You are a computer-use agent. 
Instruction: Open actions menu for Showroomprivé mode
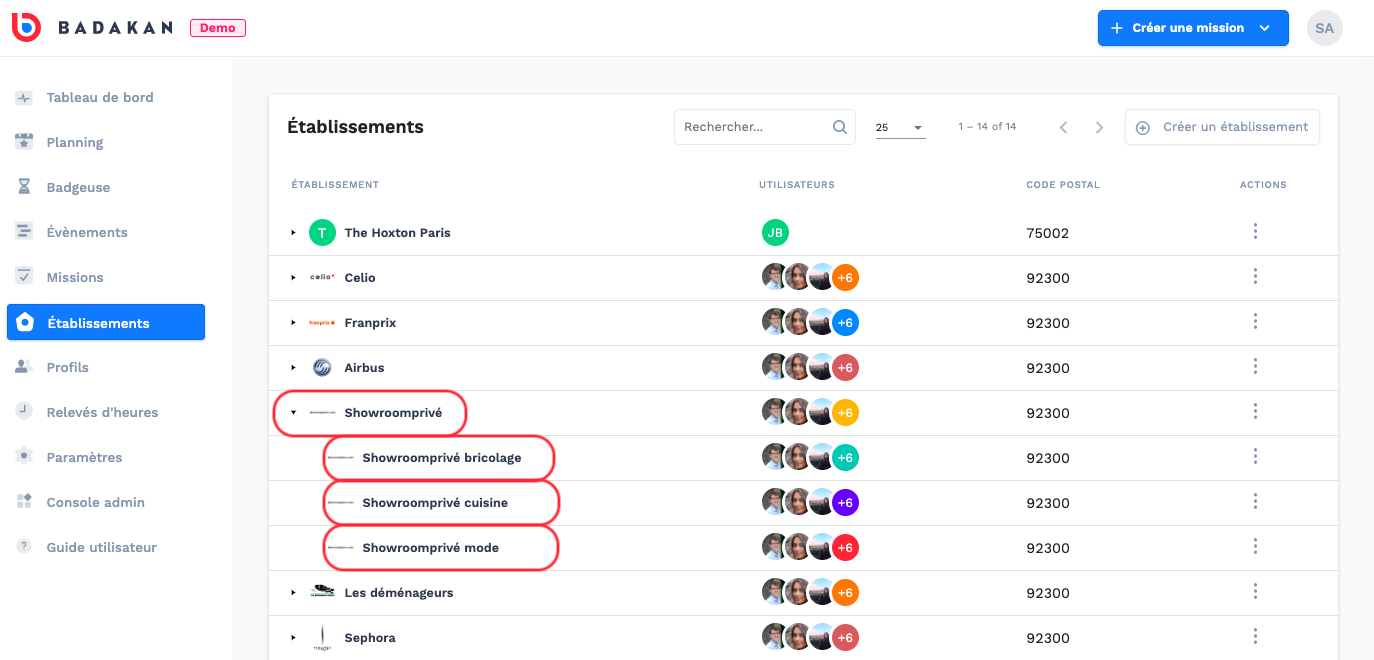coord(1255,547)
